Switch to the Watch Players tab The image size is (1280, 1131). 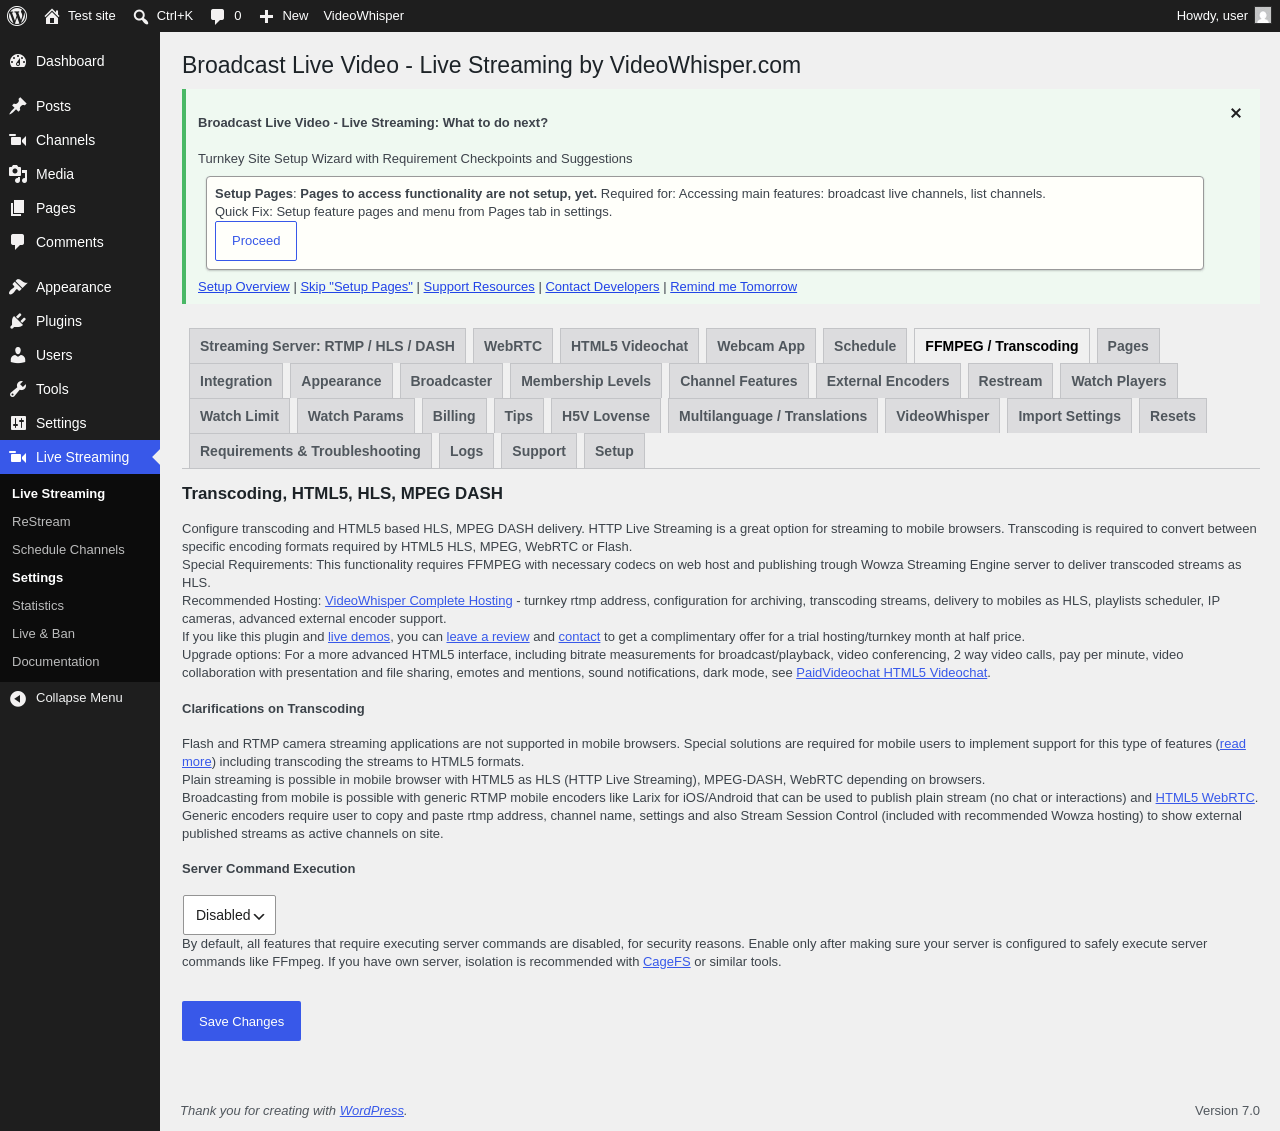pos(1119,381)
